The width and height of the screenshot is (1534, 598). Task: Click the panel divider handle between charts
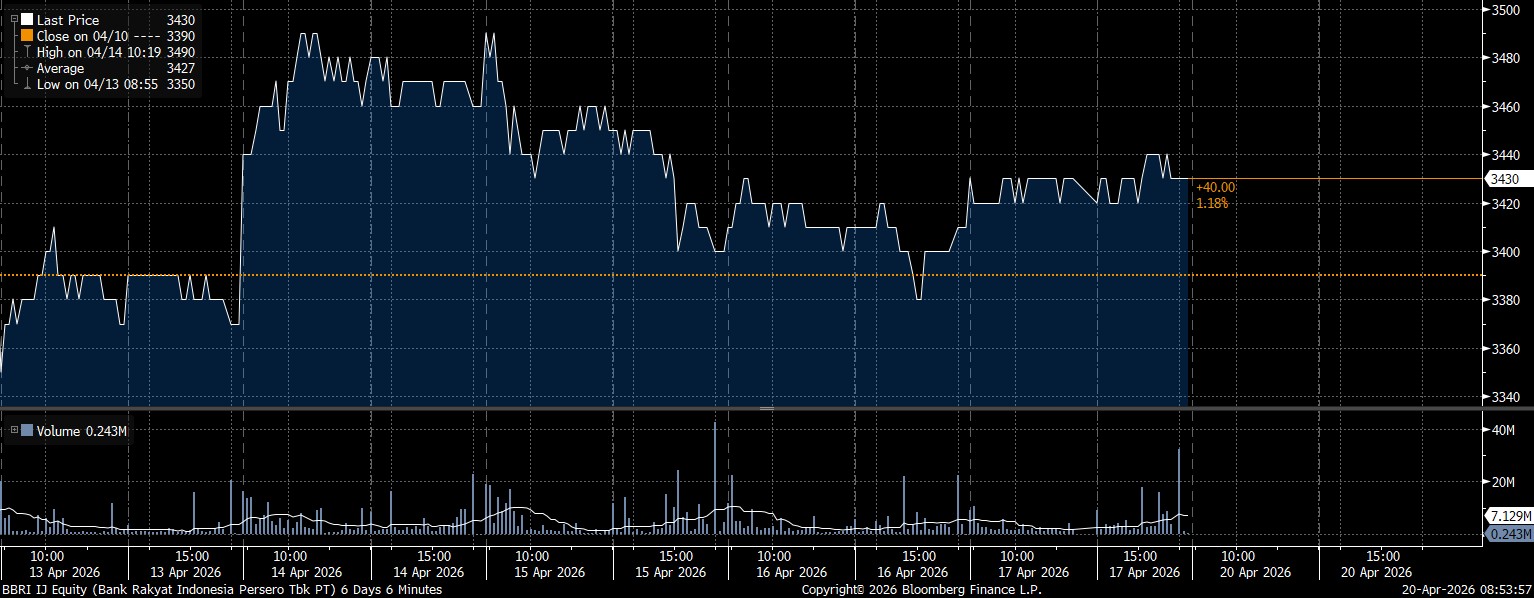click(767, 409)
